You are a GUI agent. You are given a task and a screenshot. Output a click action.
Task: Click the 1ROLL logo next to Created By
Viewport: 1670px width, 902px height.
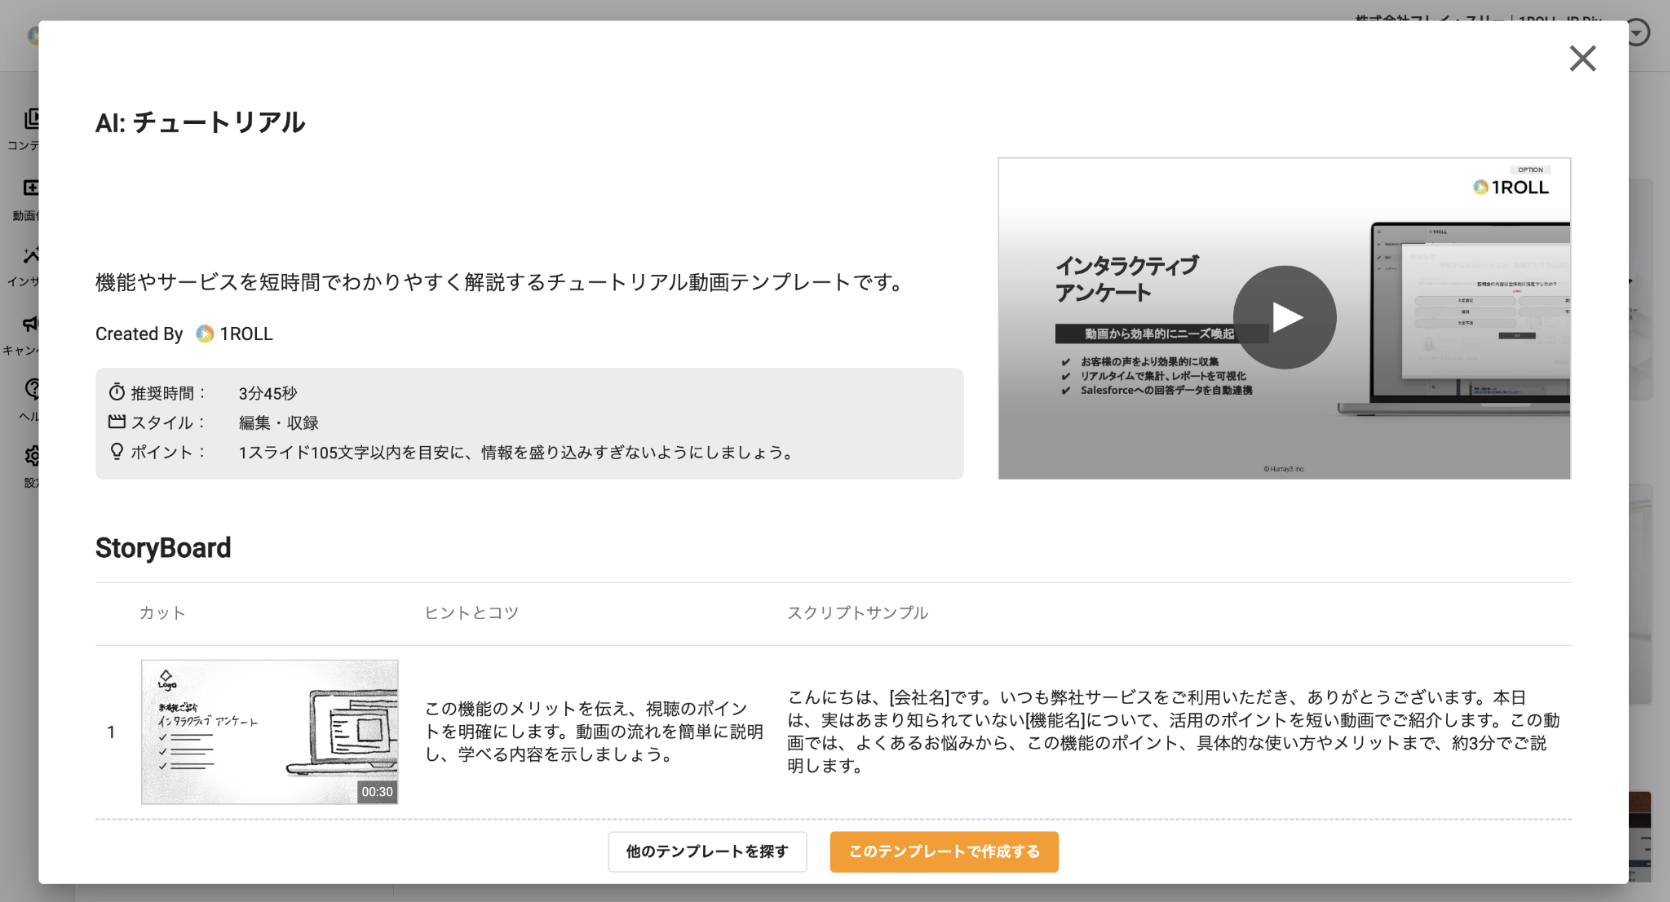[205, 333]
